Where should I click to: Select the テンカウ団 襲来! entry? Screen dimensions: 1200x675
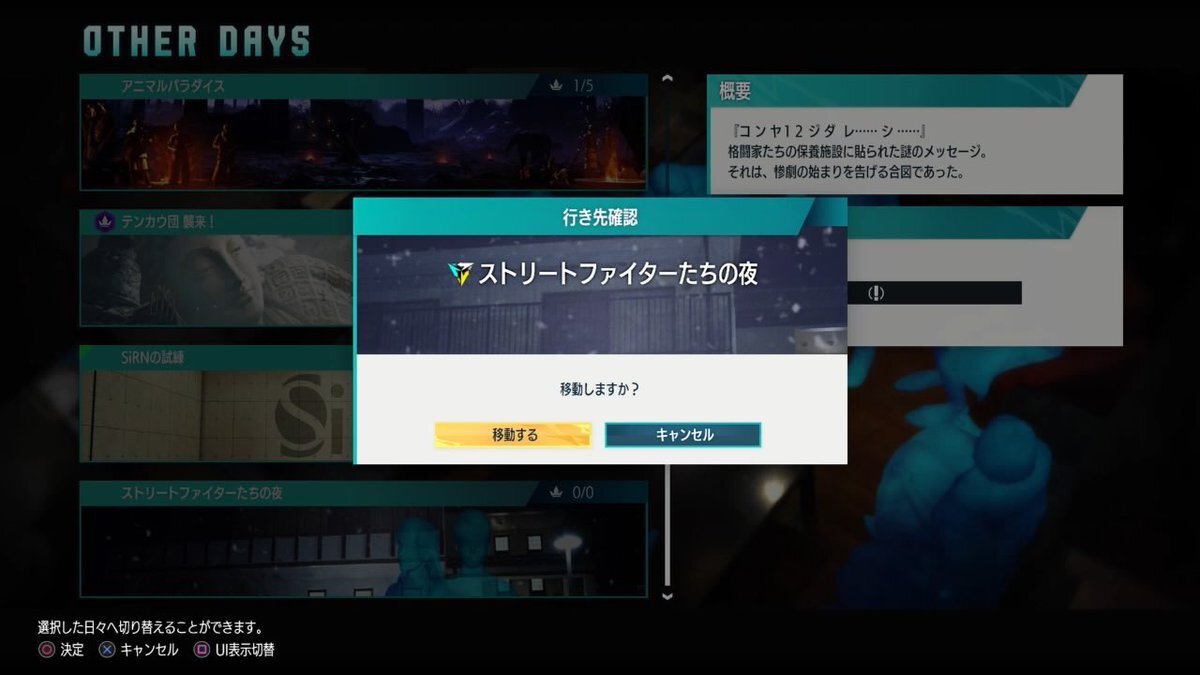[x=216, y=267]
